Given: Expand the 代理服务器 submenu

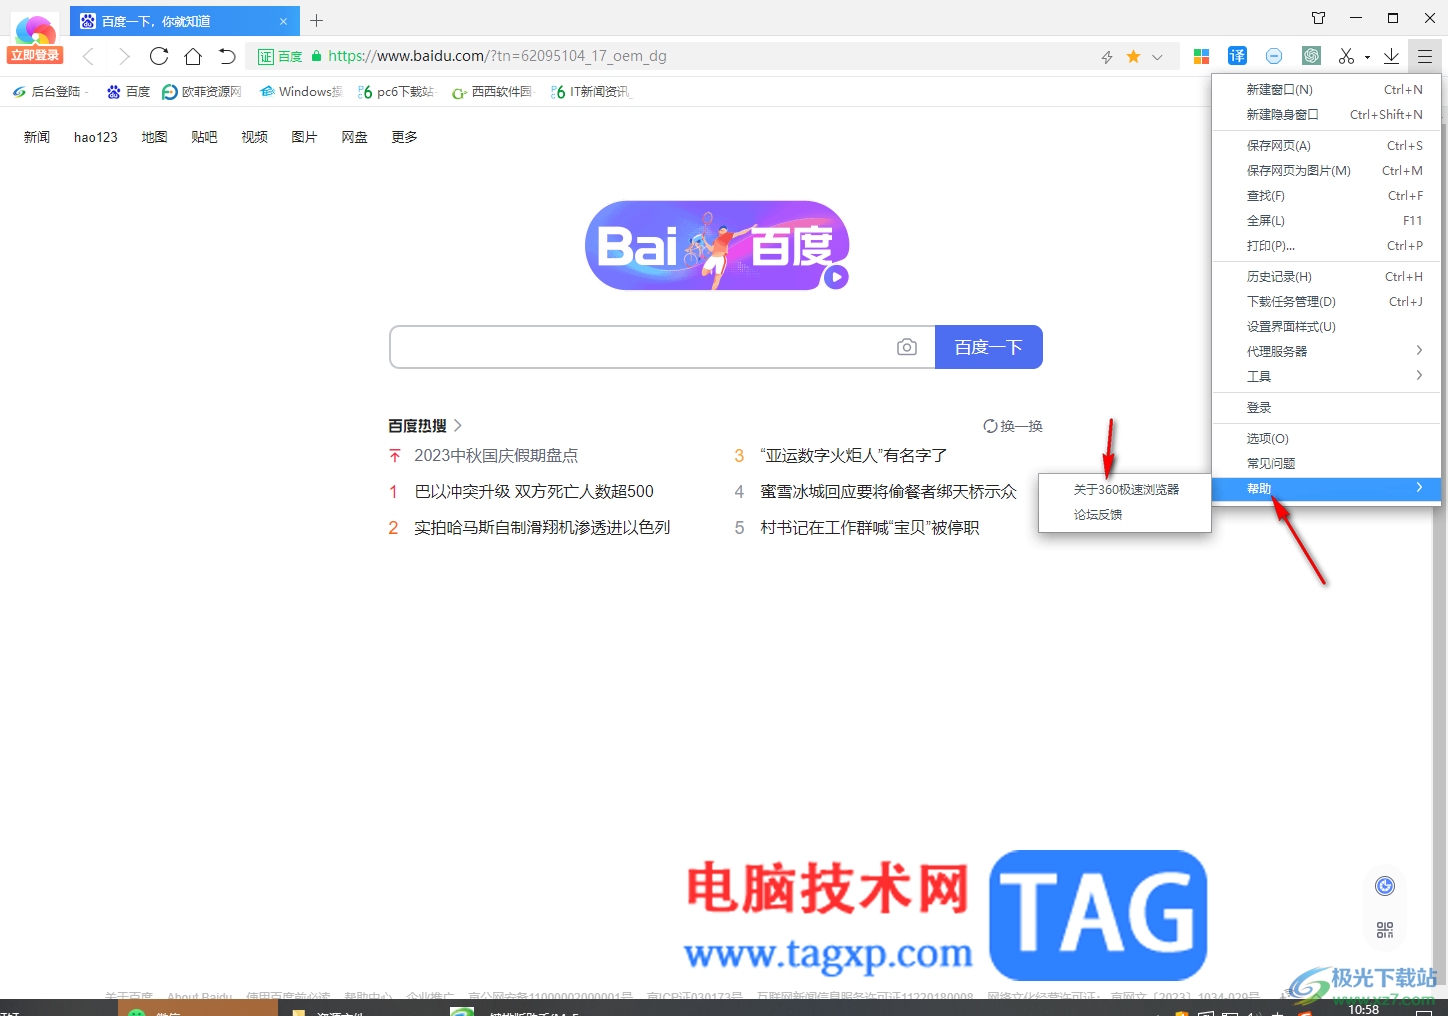Looking at the screenshot, I should click(x=1326, y=352).
